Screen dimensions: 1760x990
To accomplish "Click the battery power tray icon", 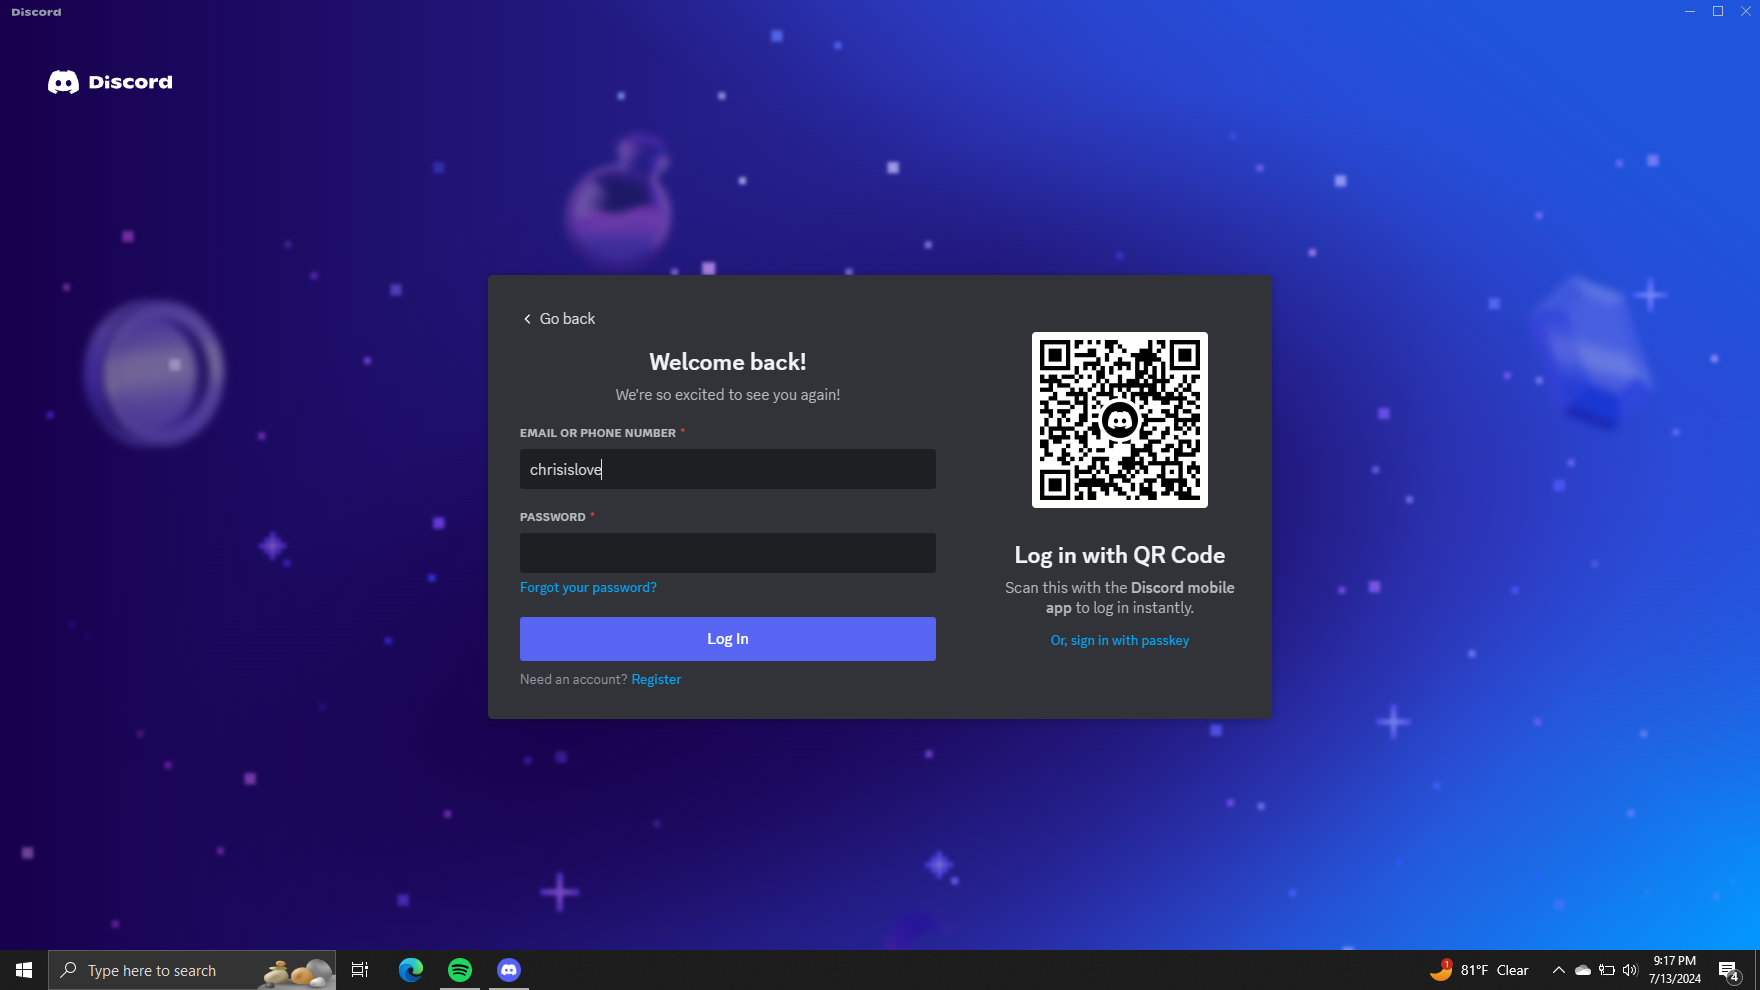I will [x=1607, y=970].
